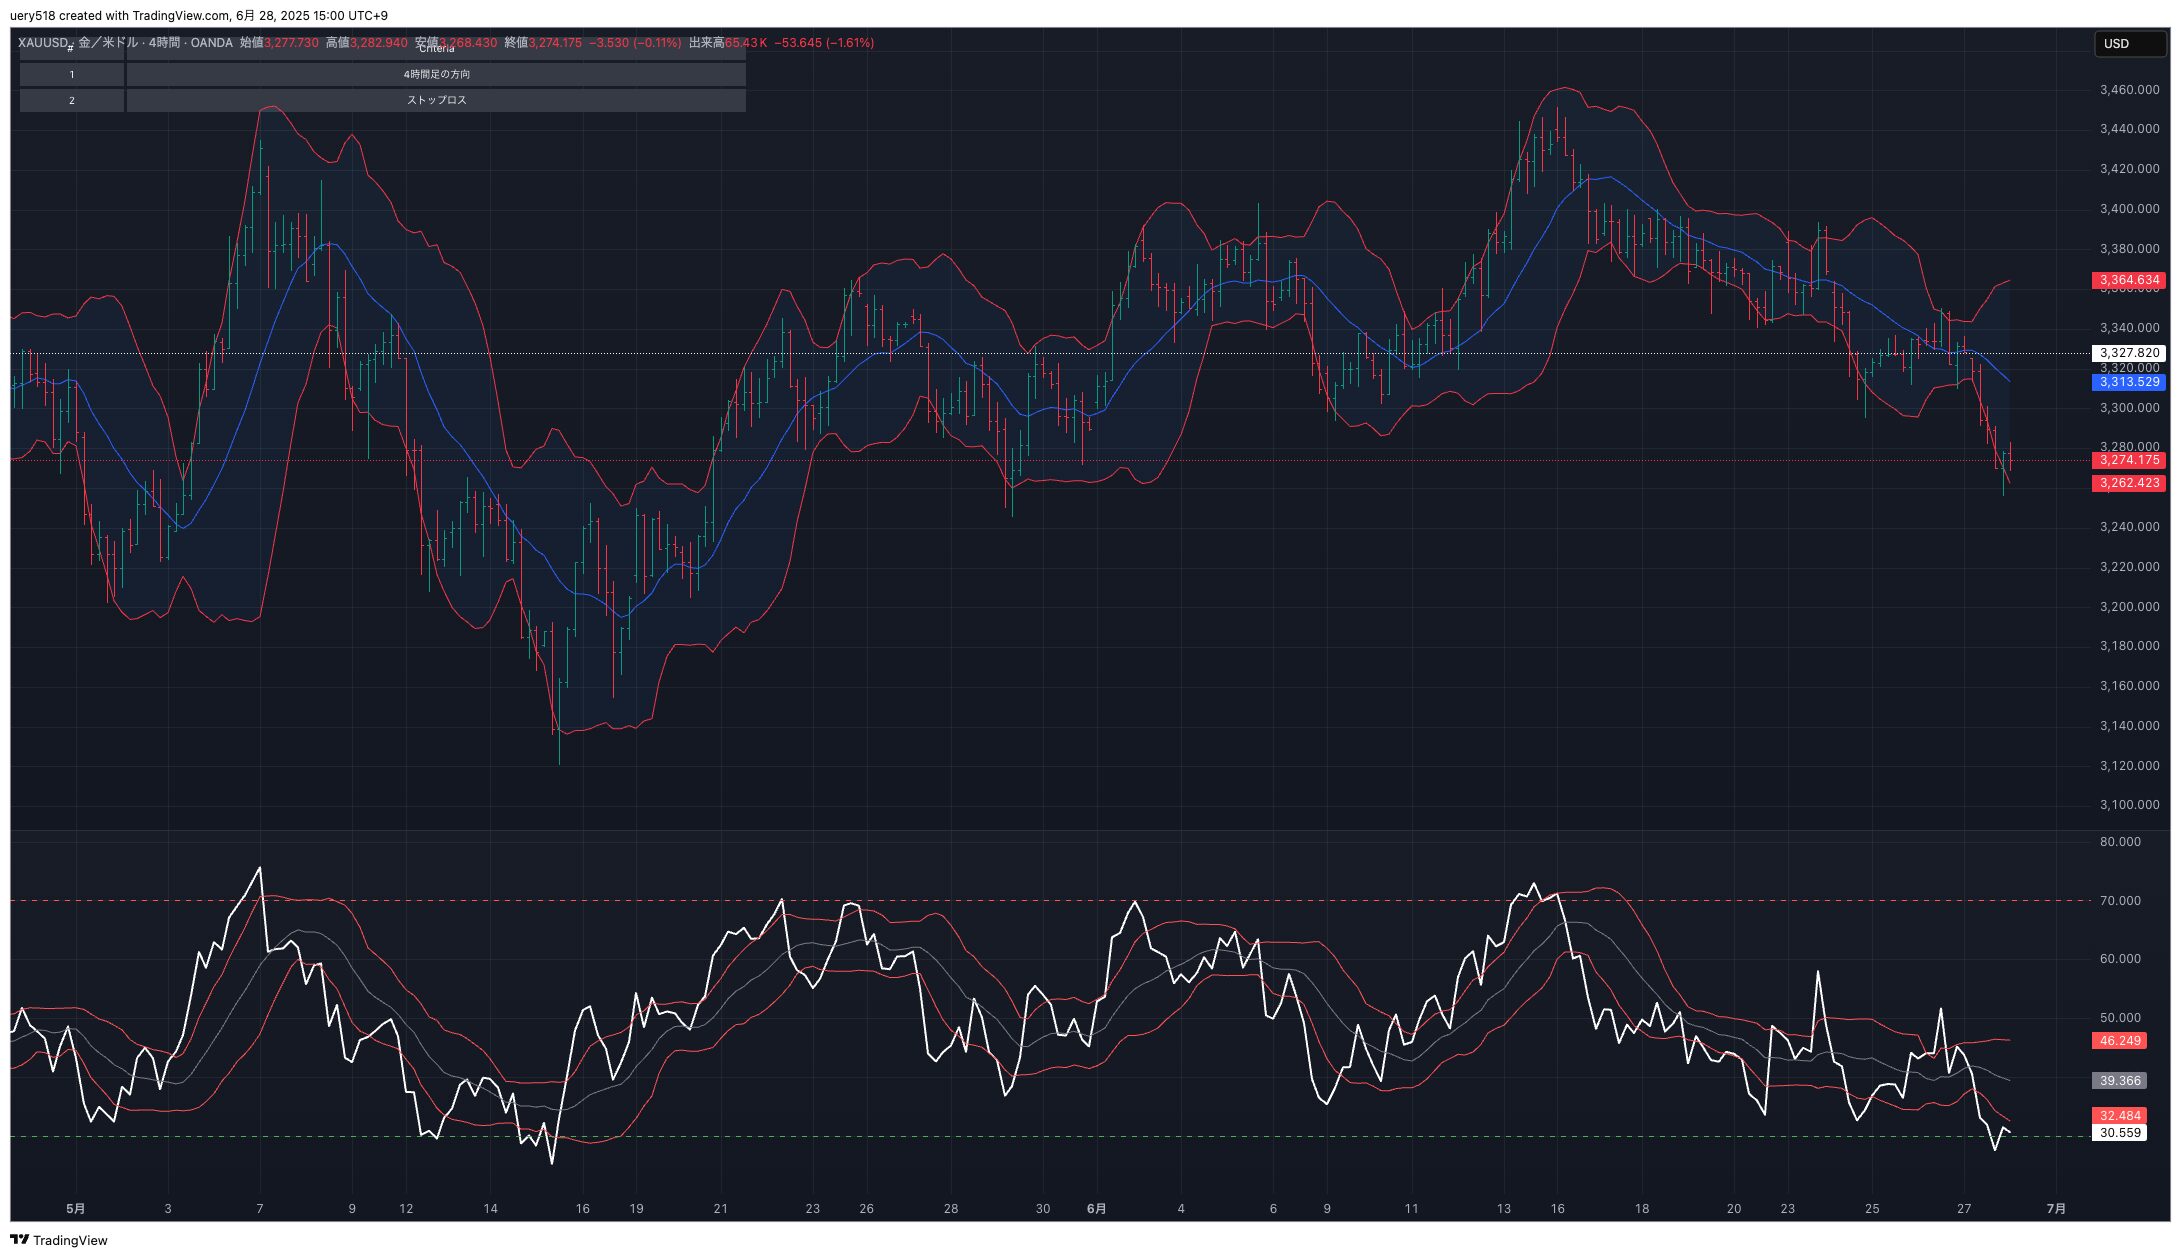Click the white 3,327.820 price label

(2128, 353)
